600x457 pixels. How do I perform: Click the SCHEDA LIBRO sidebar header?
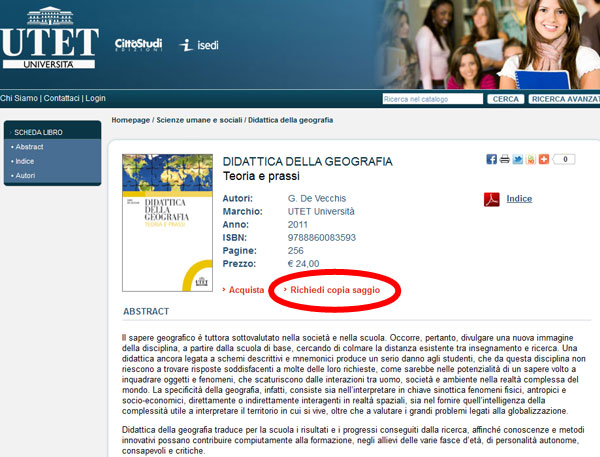coord(52,132)
